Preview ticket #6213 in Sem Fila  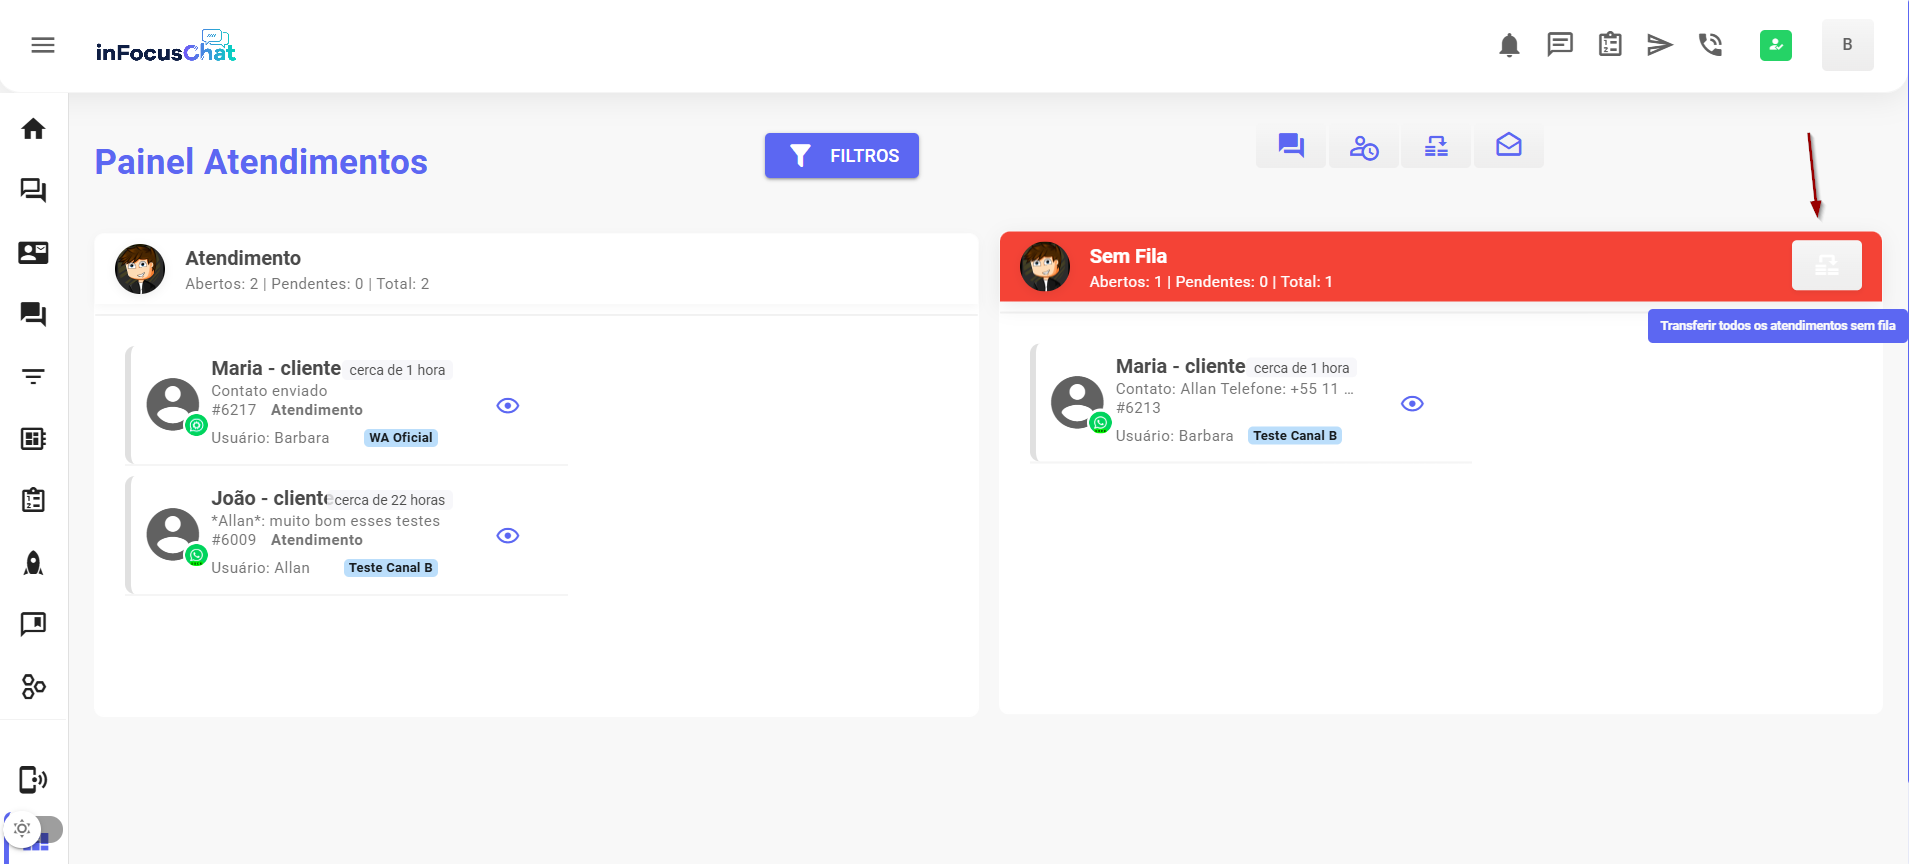pyautogui.click(x=1412, y=404)
